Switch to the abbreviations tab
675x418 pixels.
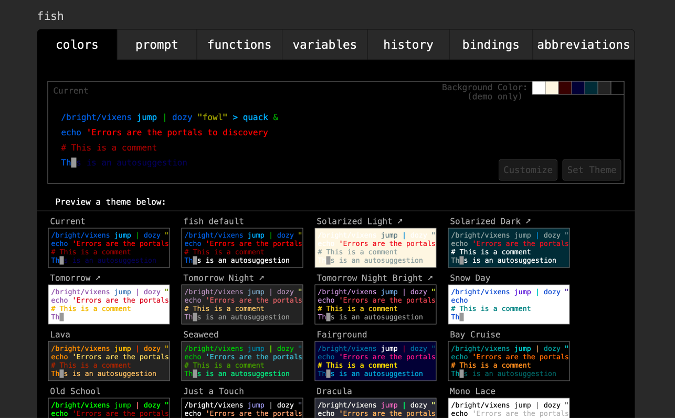pos(583,45)
